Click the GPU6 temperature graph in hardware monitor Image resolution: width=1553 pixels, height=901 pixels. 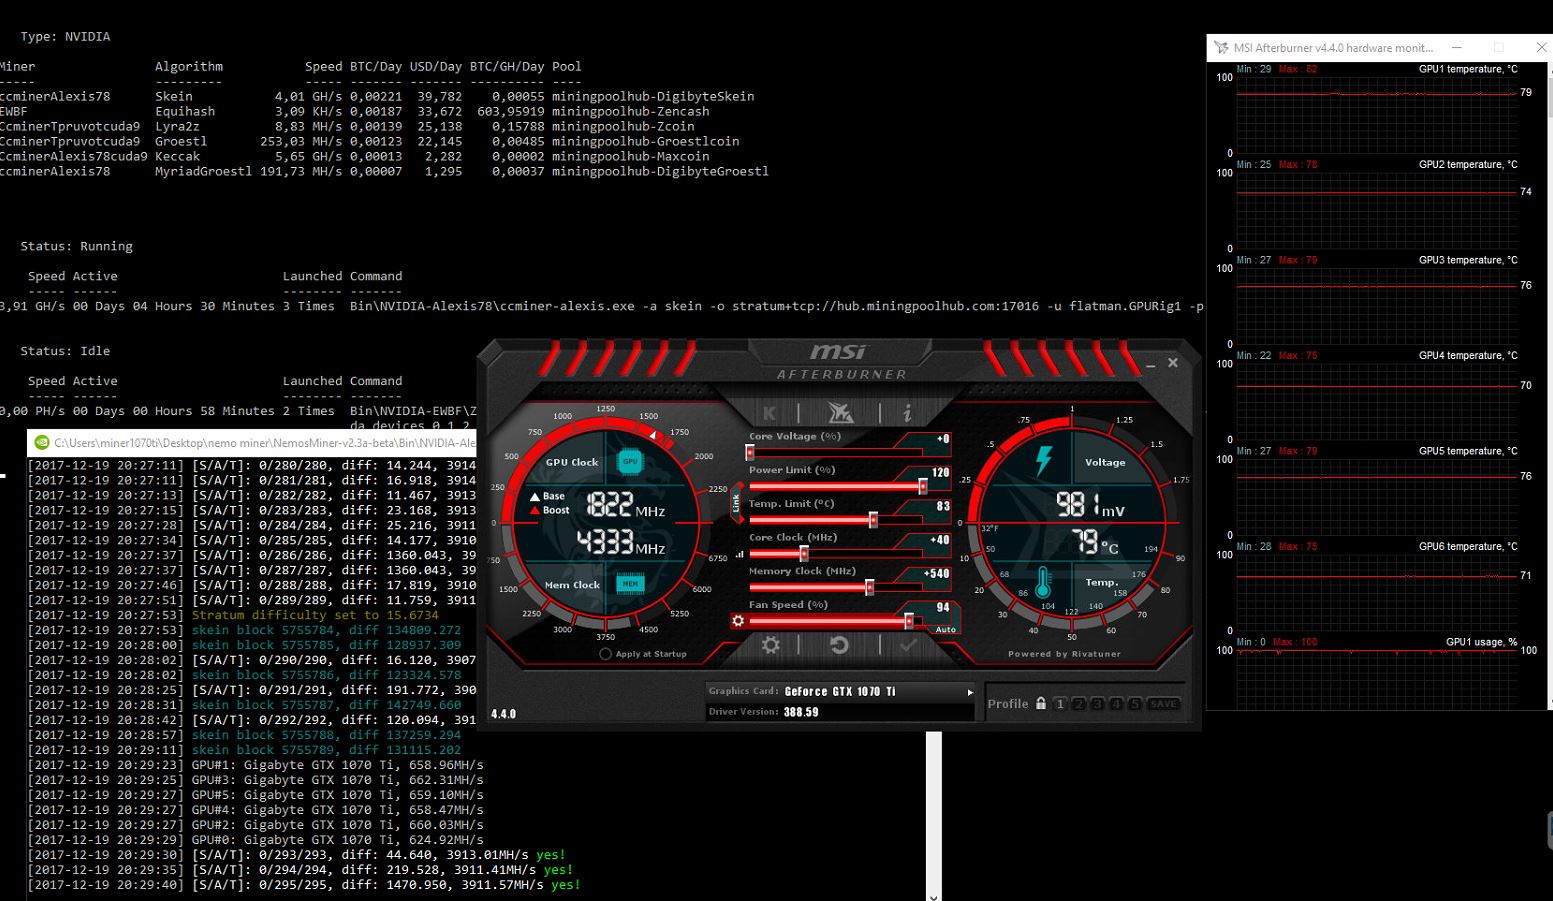coord(1377,592)
